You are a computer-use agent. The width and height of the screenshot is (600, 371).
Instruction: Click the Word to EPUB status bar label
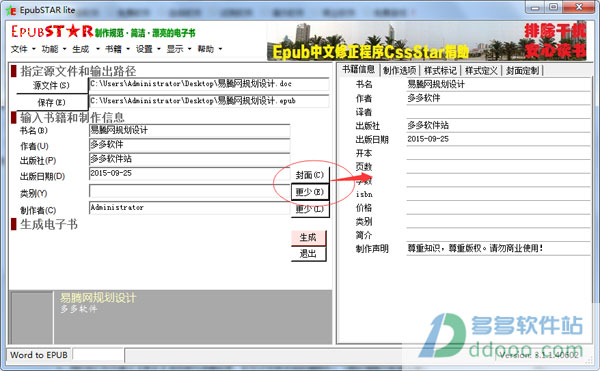pos(39,355)
